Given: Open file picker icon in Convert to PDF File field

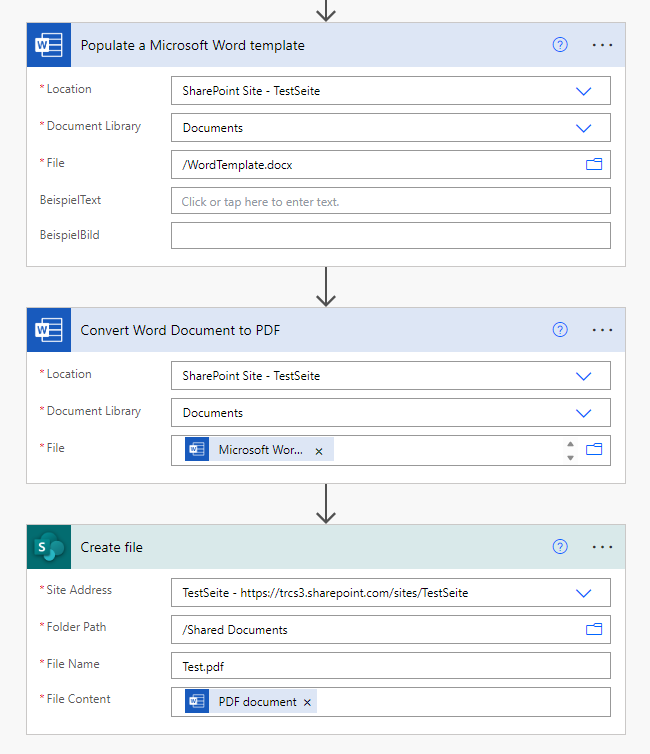Looking at the screenshot, I should point(594,450).
